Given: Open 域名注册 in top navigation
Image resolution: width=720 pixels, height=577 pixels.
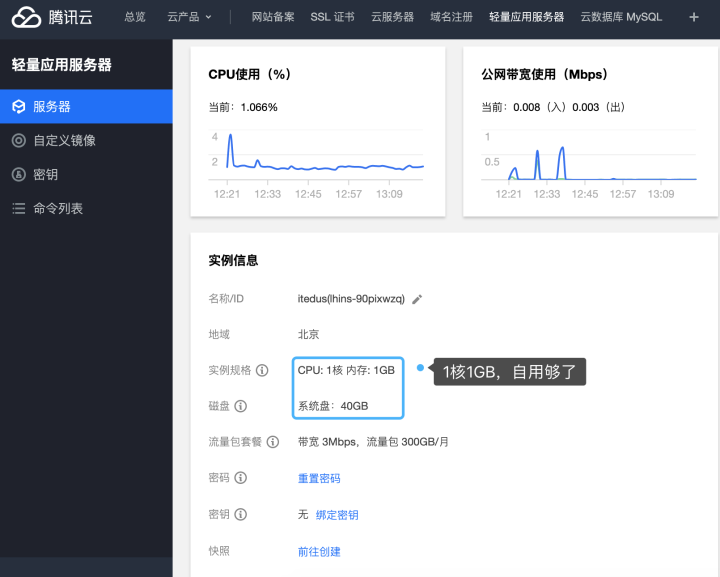Looking at the screenshot, I should [451, 17].
